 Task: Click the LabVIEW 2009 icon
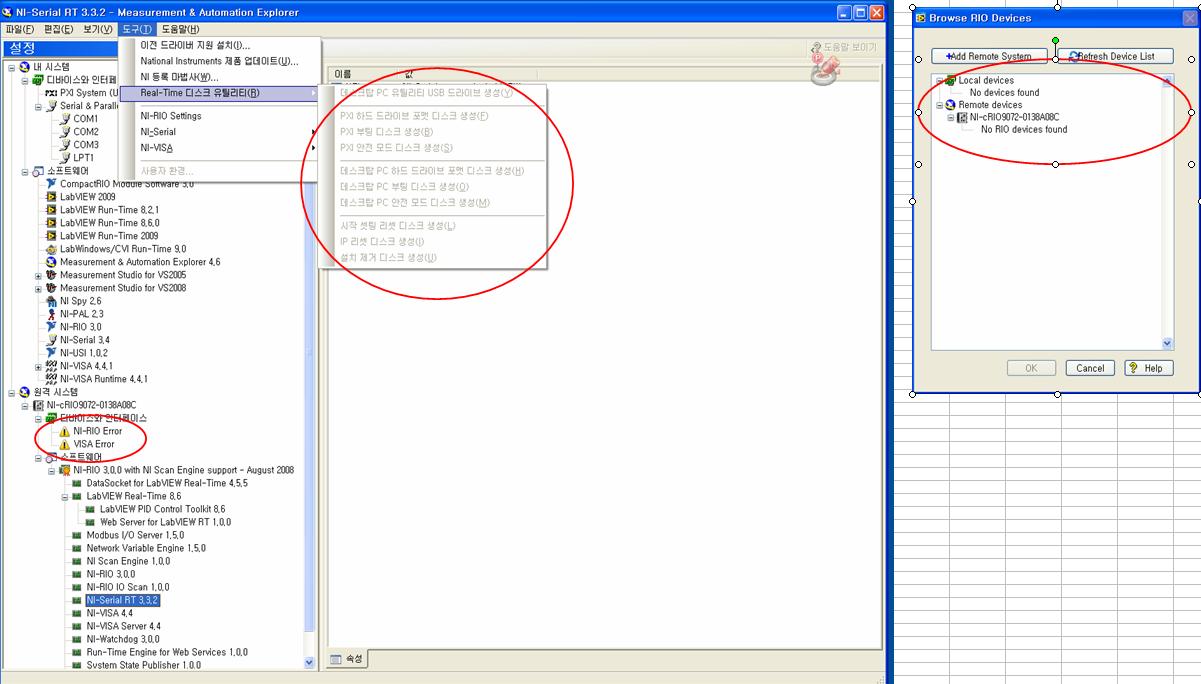tap(52, 197)
